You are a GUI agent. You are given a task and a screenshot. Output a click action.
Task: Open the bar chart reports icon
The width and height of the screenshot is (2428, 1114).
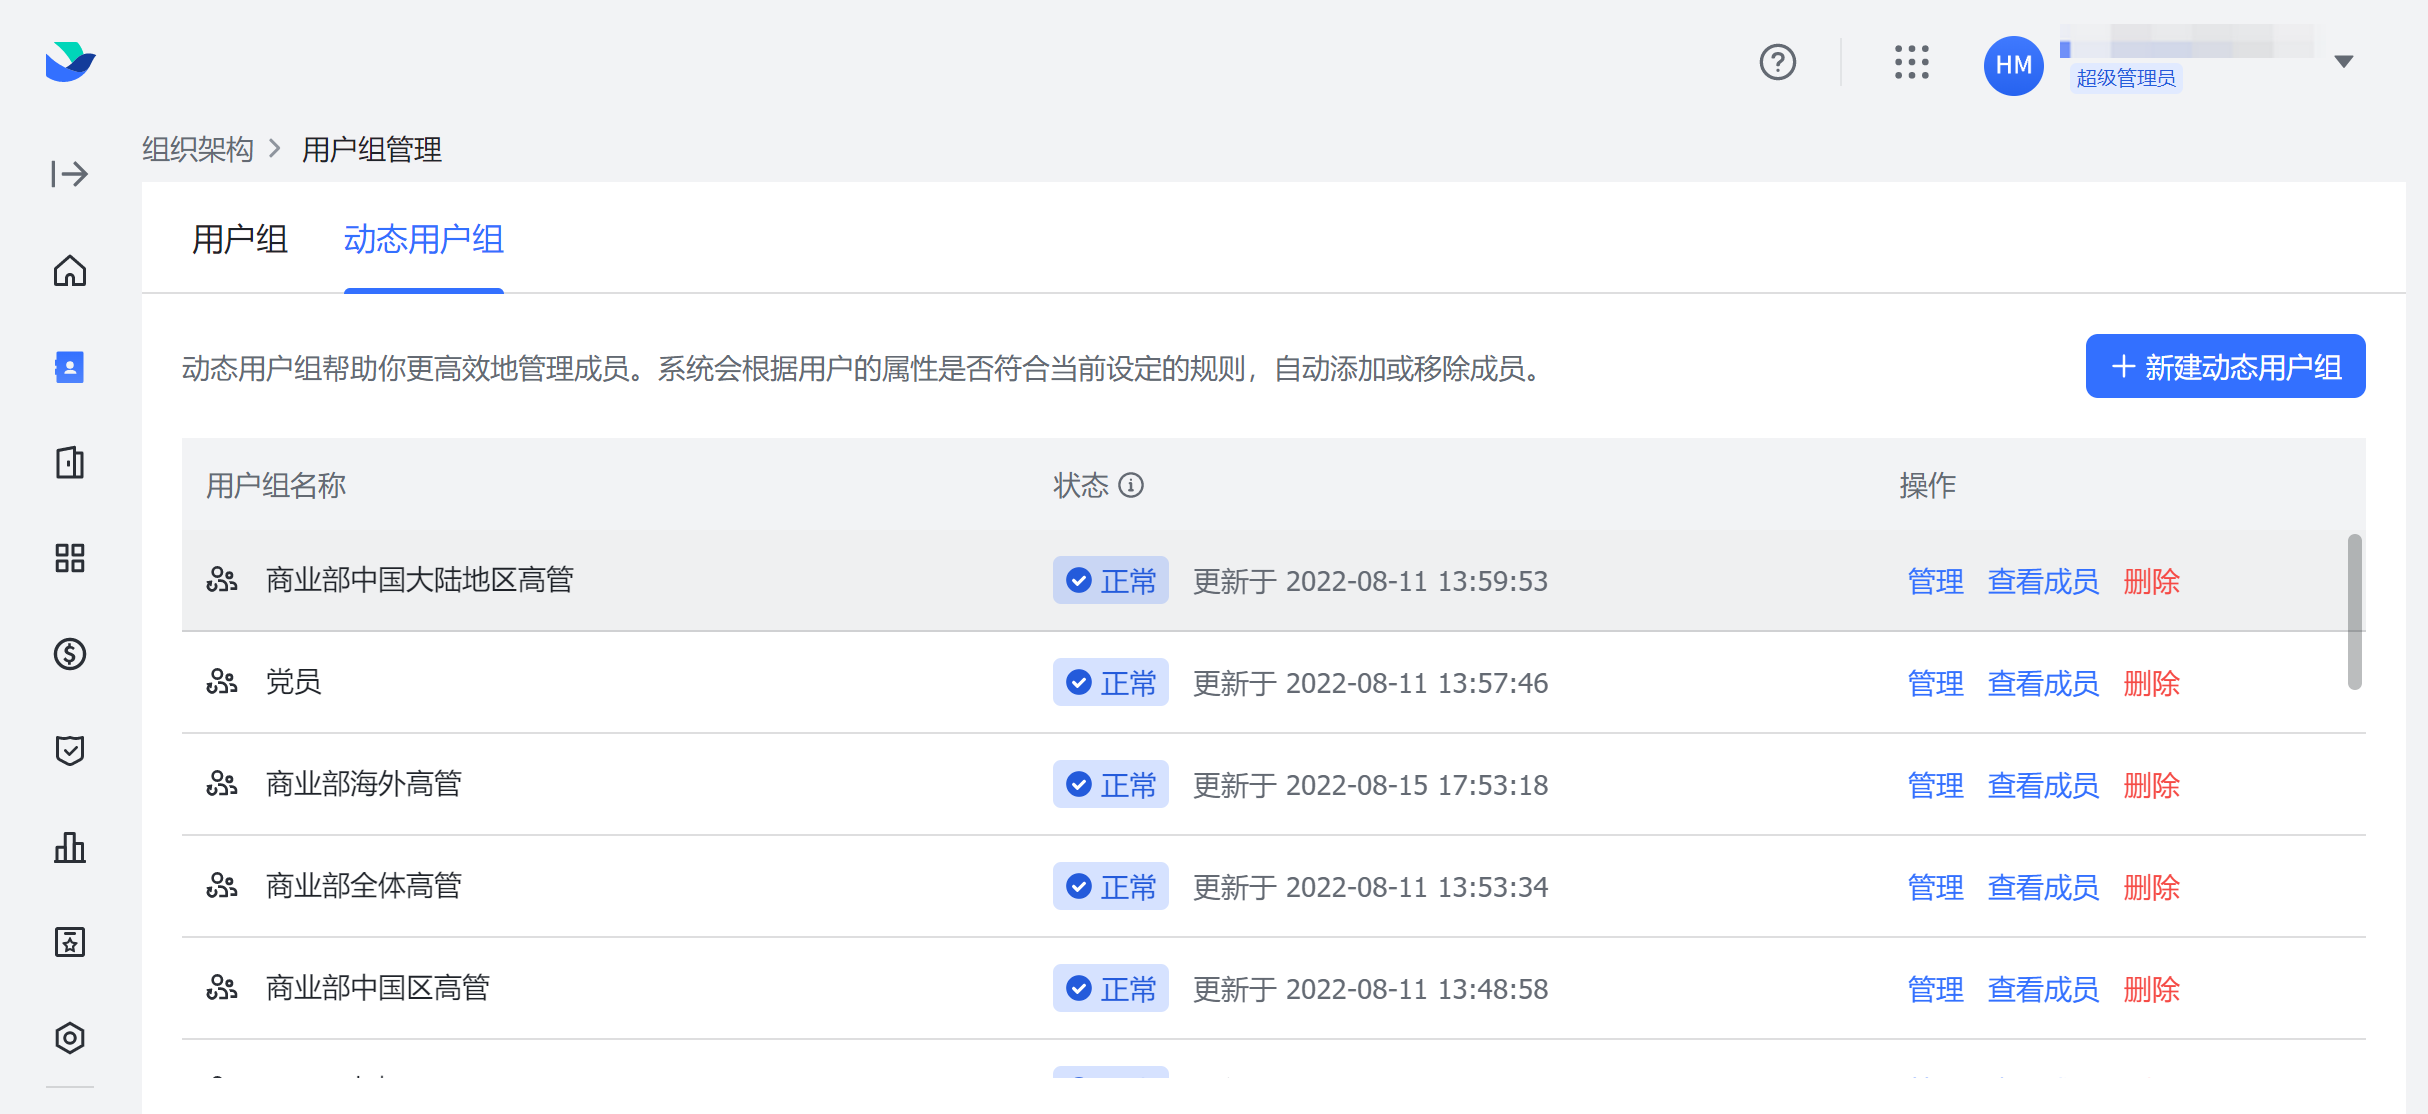click(x=69, y=847)
